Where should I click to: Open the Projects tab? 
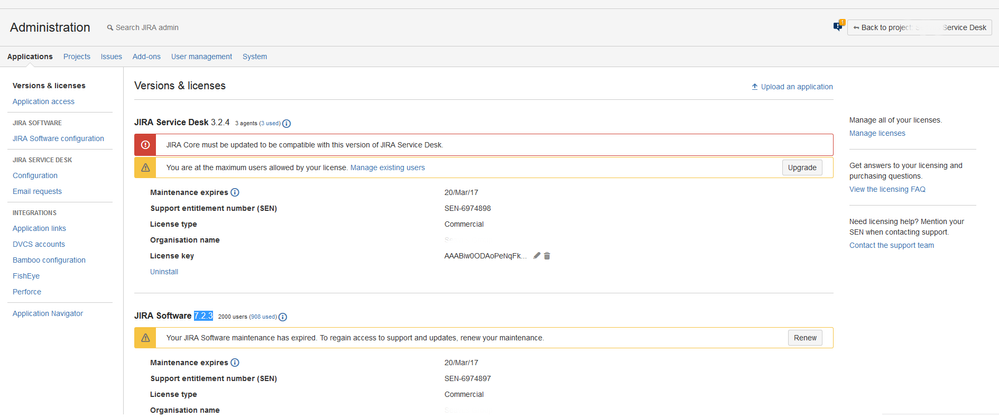[x=77, y=57]
